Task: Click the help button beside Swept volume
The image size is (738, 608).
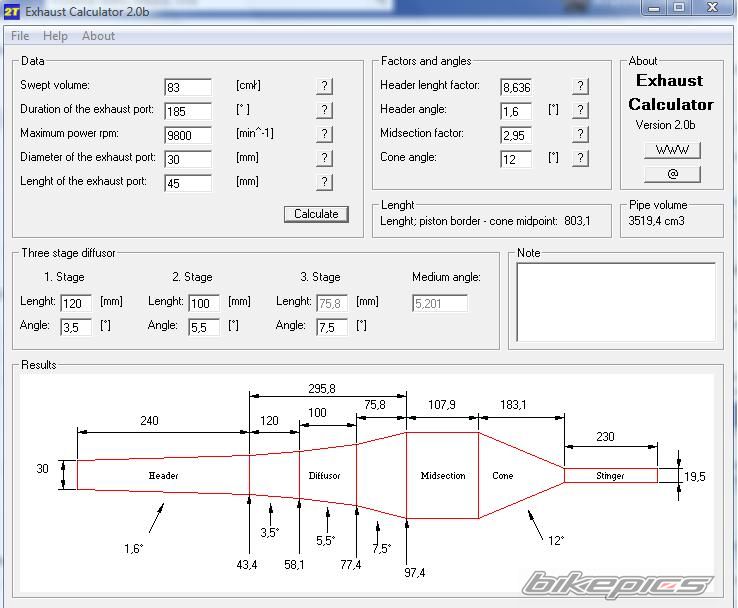Action: tap(324, 86)
